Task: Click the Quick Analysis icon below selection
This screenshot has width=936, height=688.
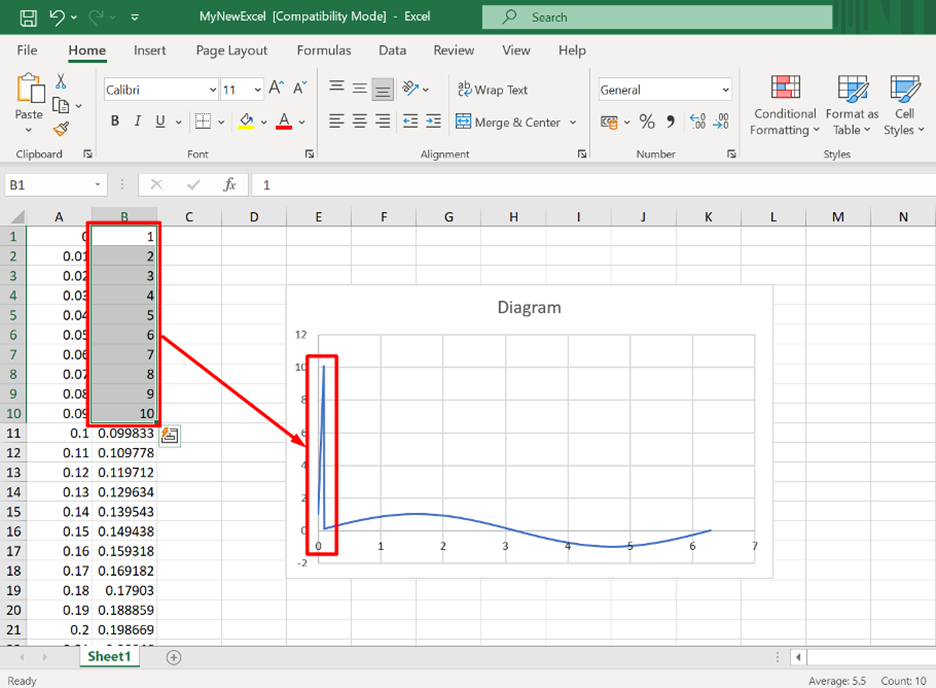Action: (x=170, y=436)
